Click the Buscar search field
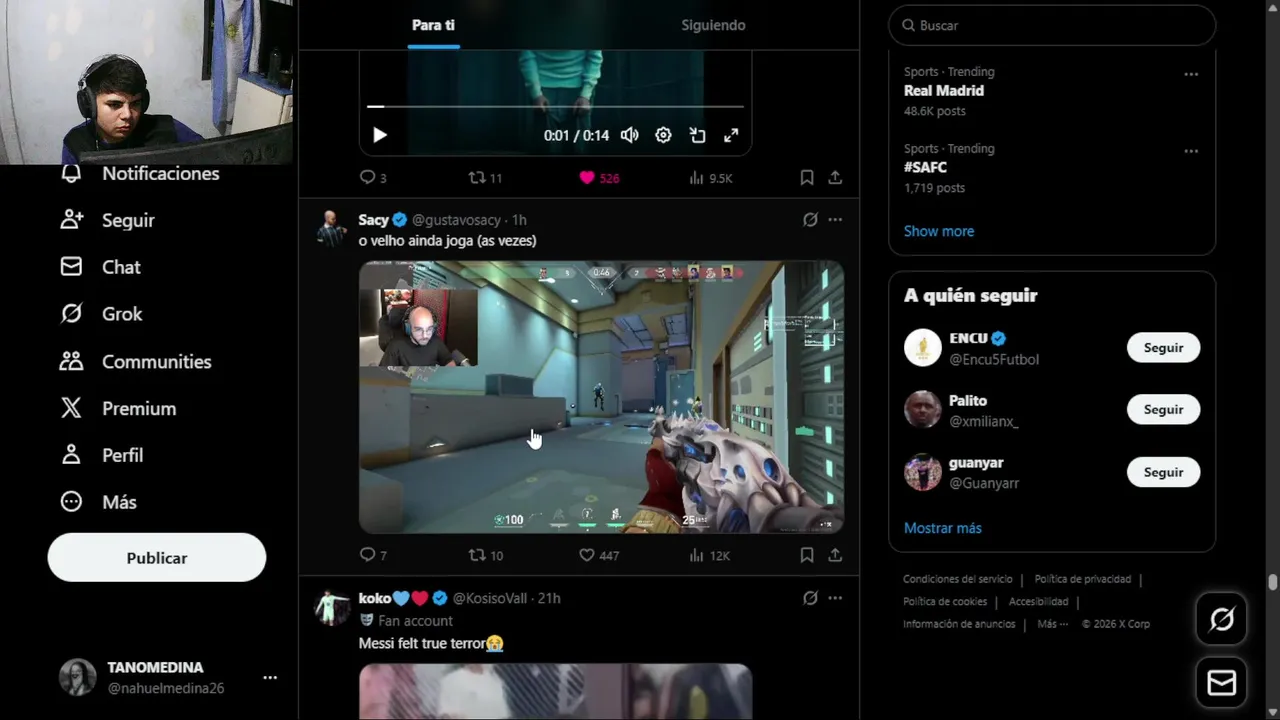Viewport: 1280px width, 720px height. 1052,25
